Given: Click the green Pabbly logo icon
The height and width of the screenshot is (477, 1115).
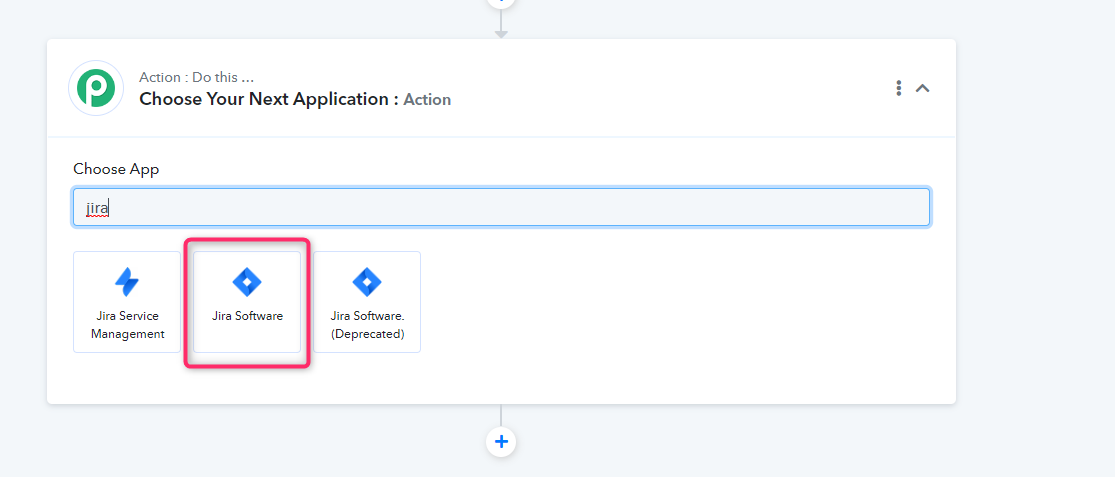Looking at the screenshot, I should (96, 88).
